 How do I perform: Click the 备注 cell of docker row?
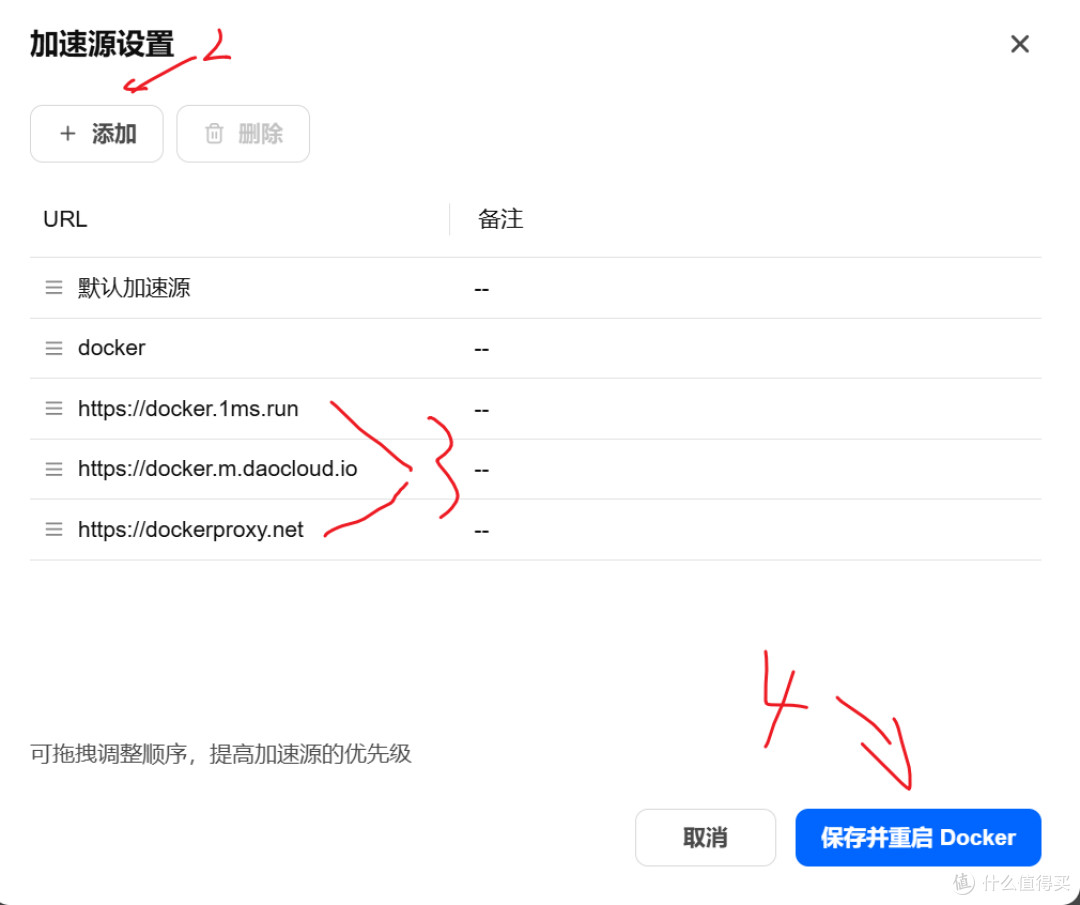[x=481, y=349]
